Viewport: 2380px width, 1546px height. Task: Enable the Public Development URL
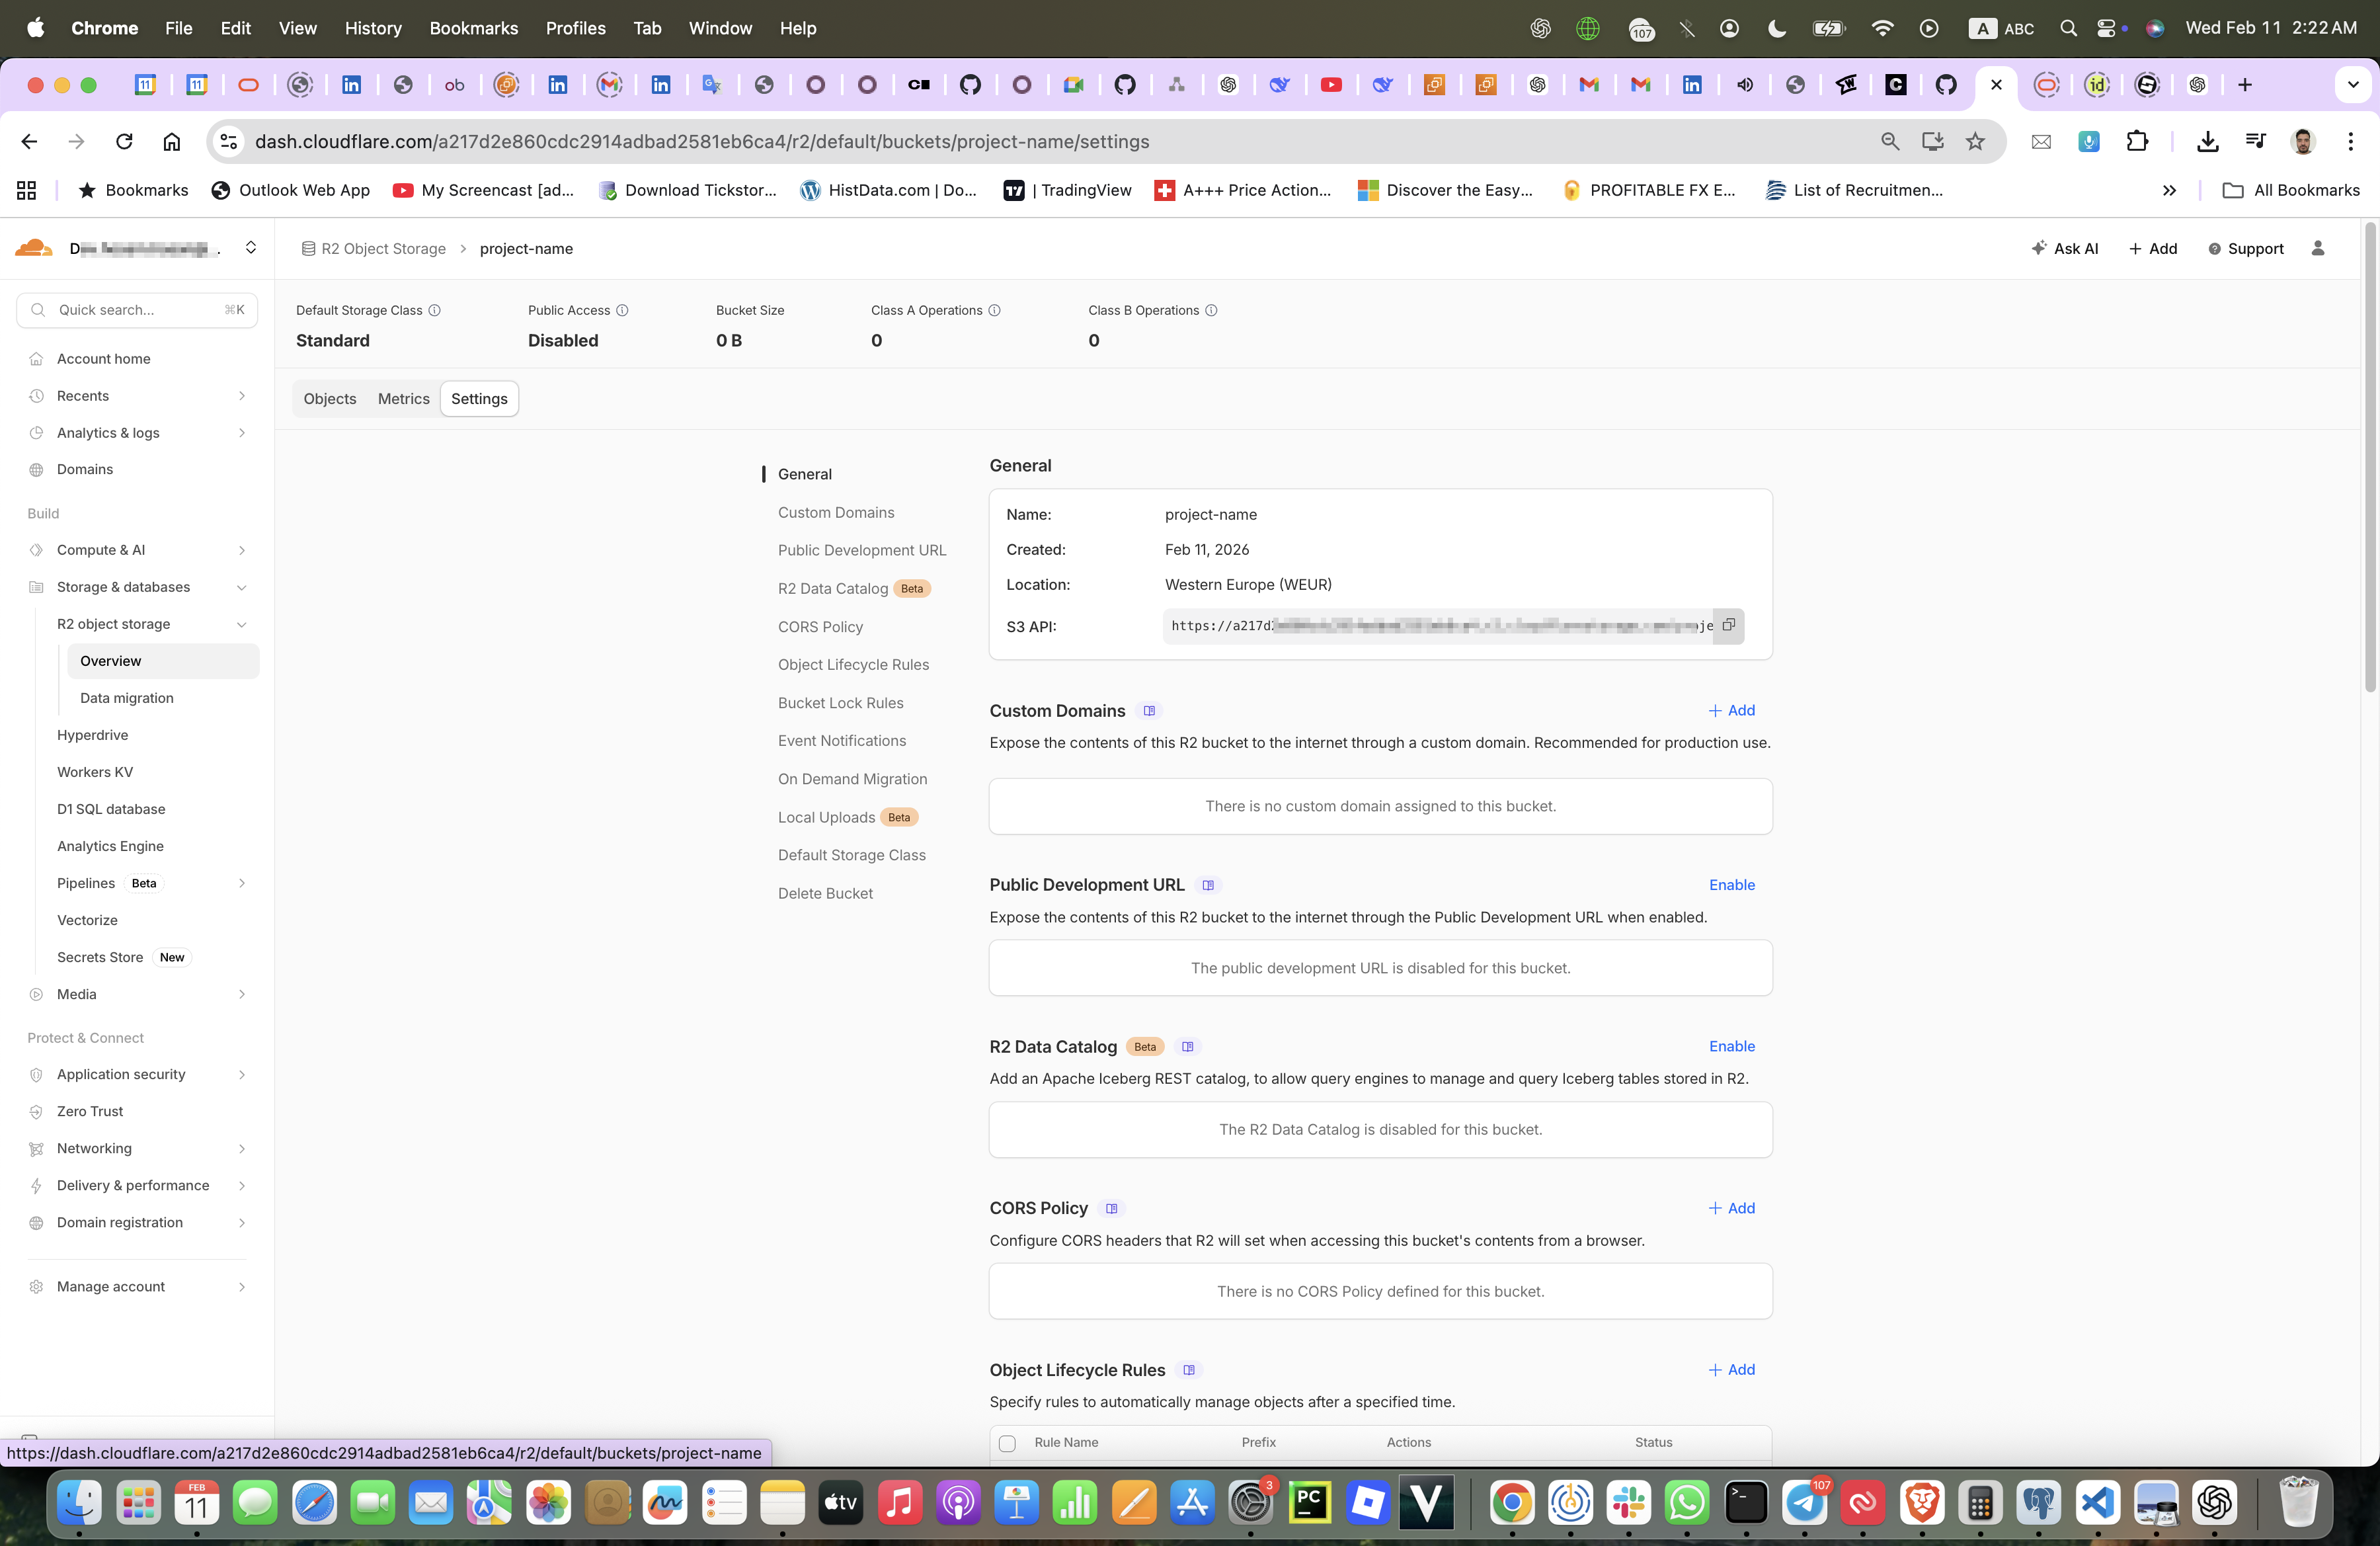(1731, 884)
